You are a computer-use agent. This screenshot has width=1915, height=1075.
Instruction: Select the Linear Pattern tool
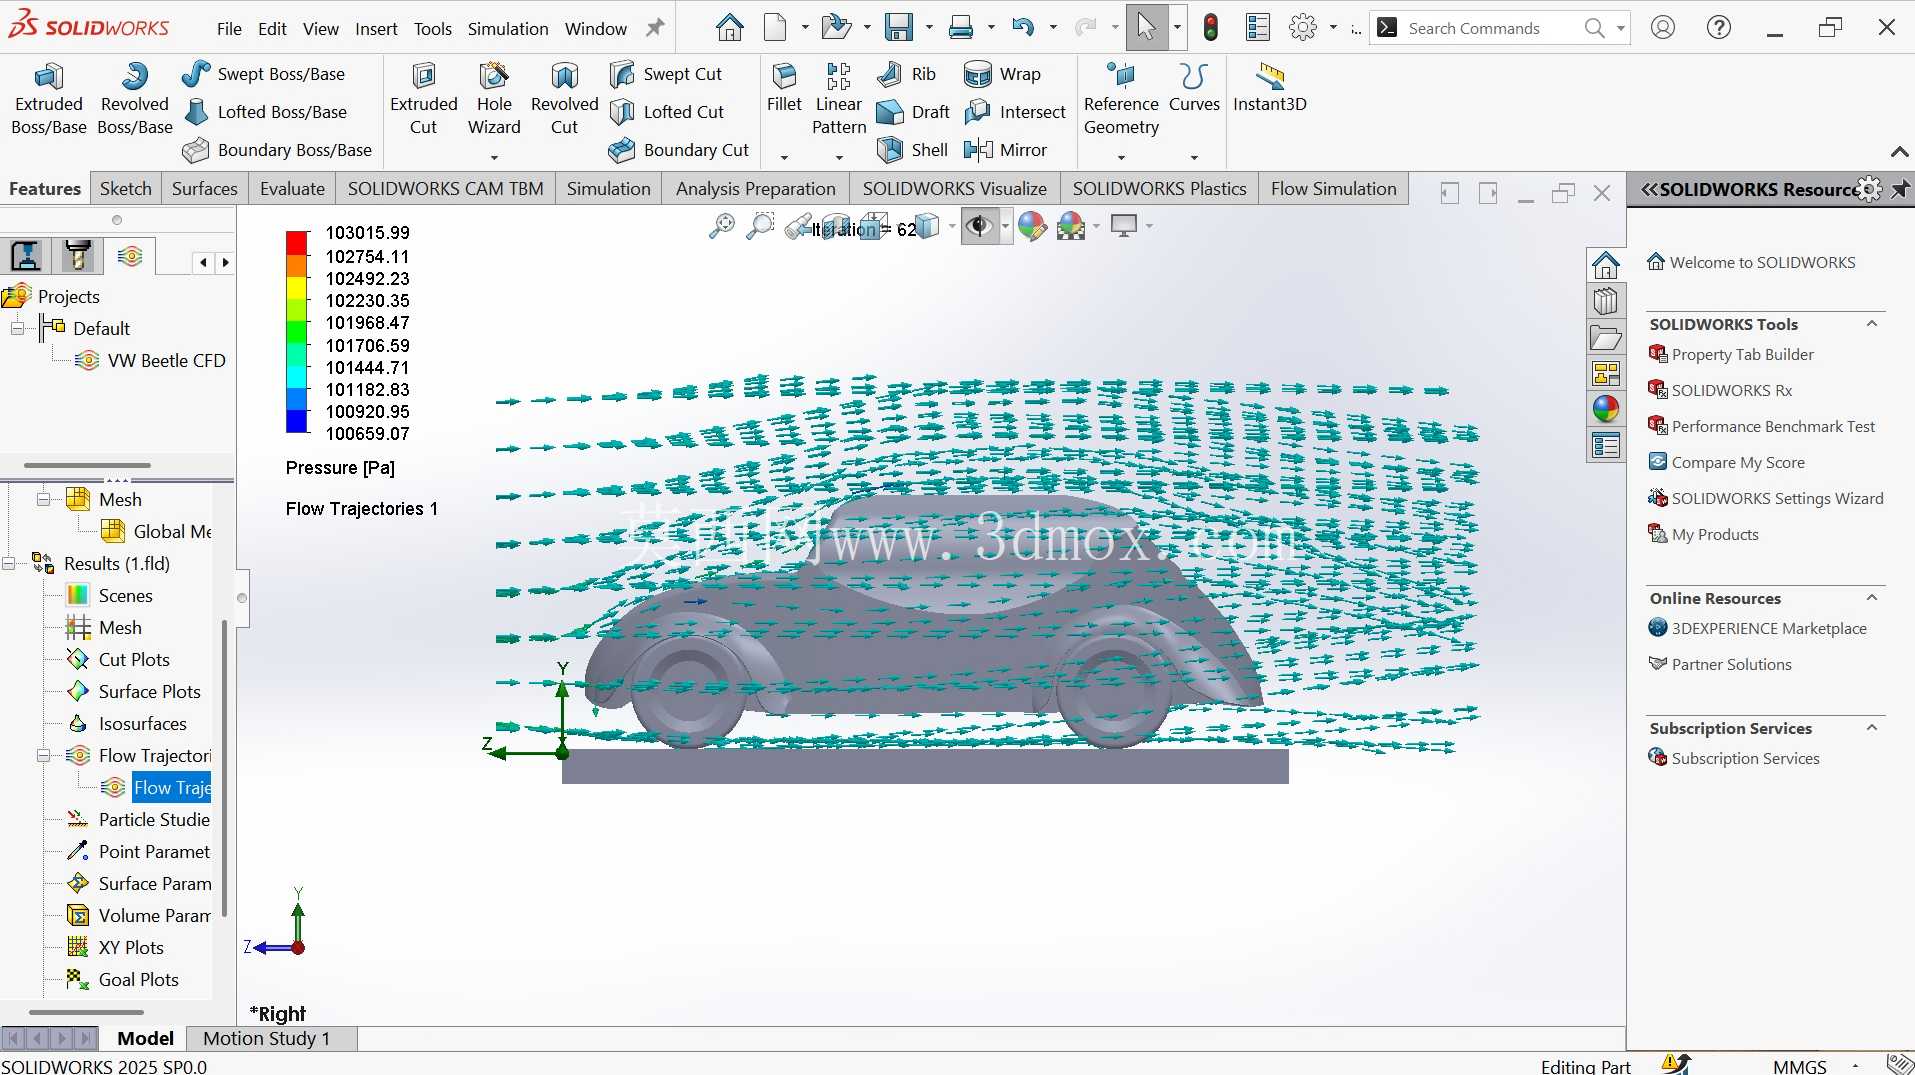point(839,98)
